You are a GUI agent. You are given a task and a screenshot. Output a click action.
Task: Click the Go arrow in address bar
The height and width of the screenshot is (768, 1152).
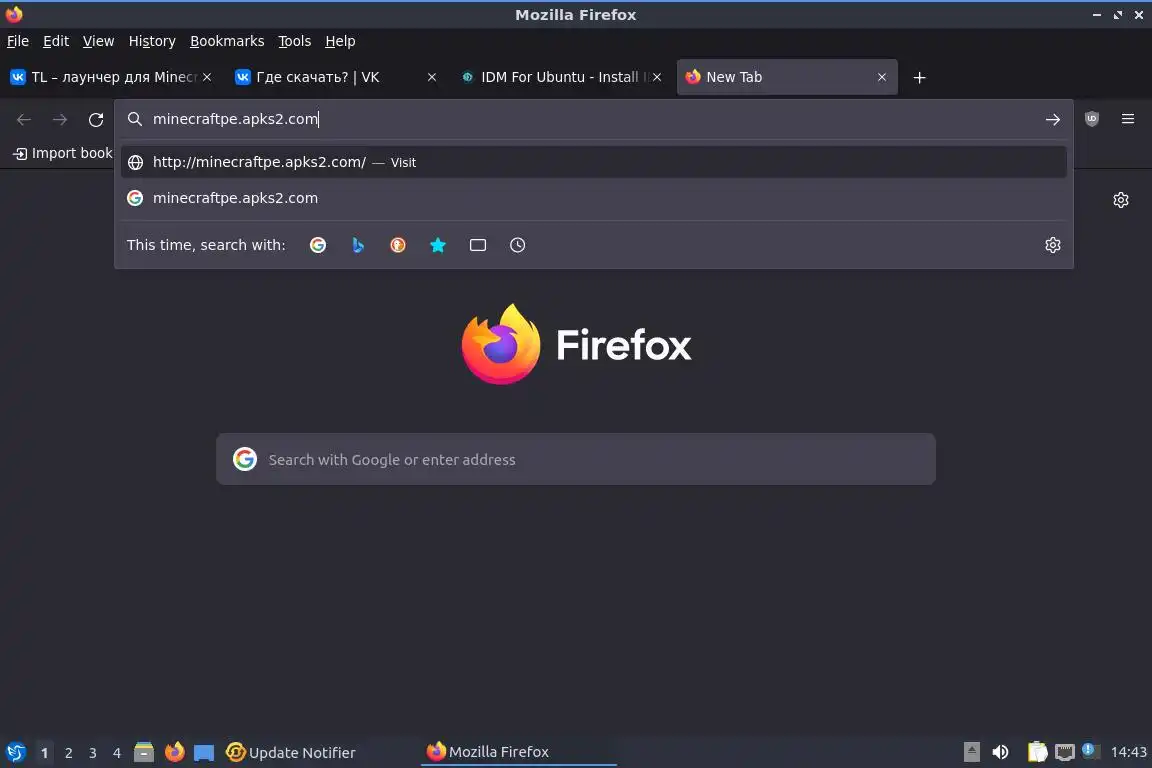(x=1053, y=119)
